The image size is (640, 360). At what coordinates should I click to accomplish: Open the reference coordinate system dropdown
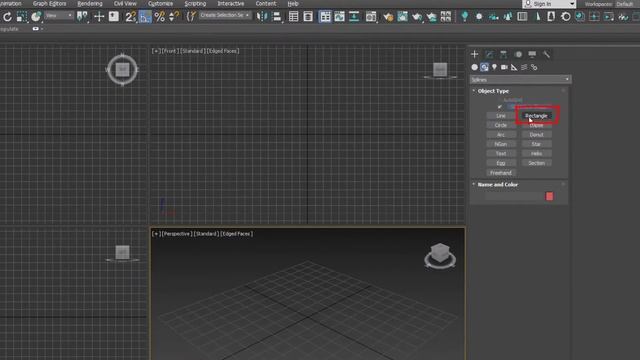(x=59, y=16)
